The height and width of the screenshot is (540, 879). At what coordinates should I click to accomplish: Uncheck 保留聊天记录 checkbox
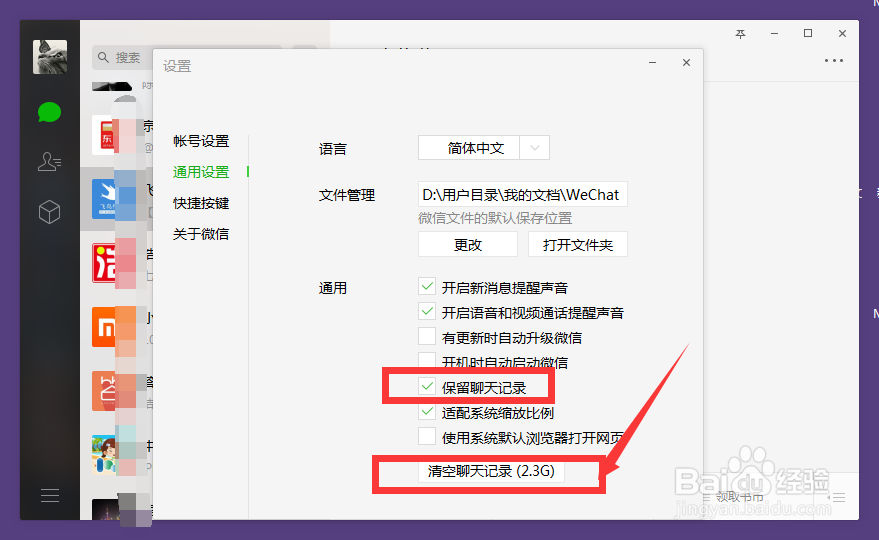pos(427,387)
